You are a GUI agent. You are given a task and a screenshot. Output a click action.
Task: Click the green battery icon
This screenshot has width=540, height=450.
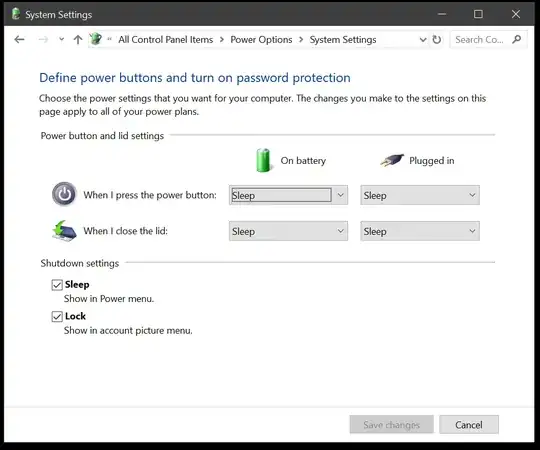(x=264, y=160)
